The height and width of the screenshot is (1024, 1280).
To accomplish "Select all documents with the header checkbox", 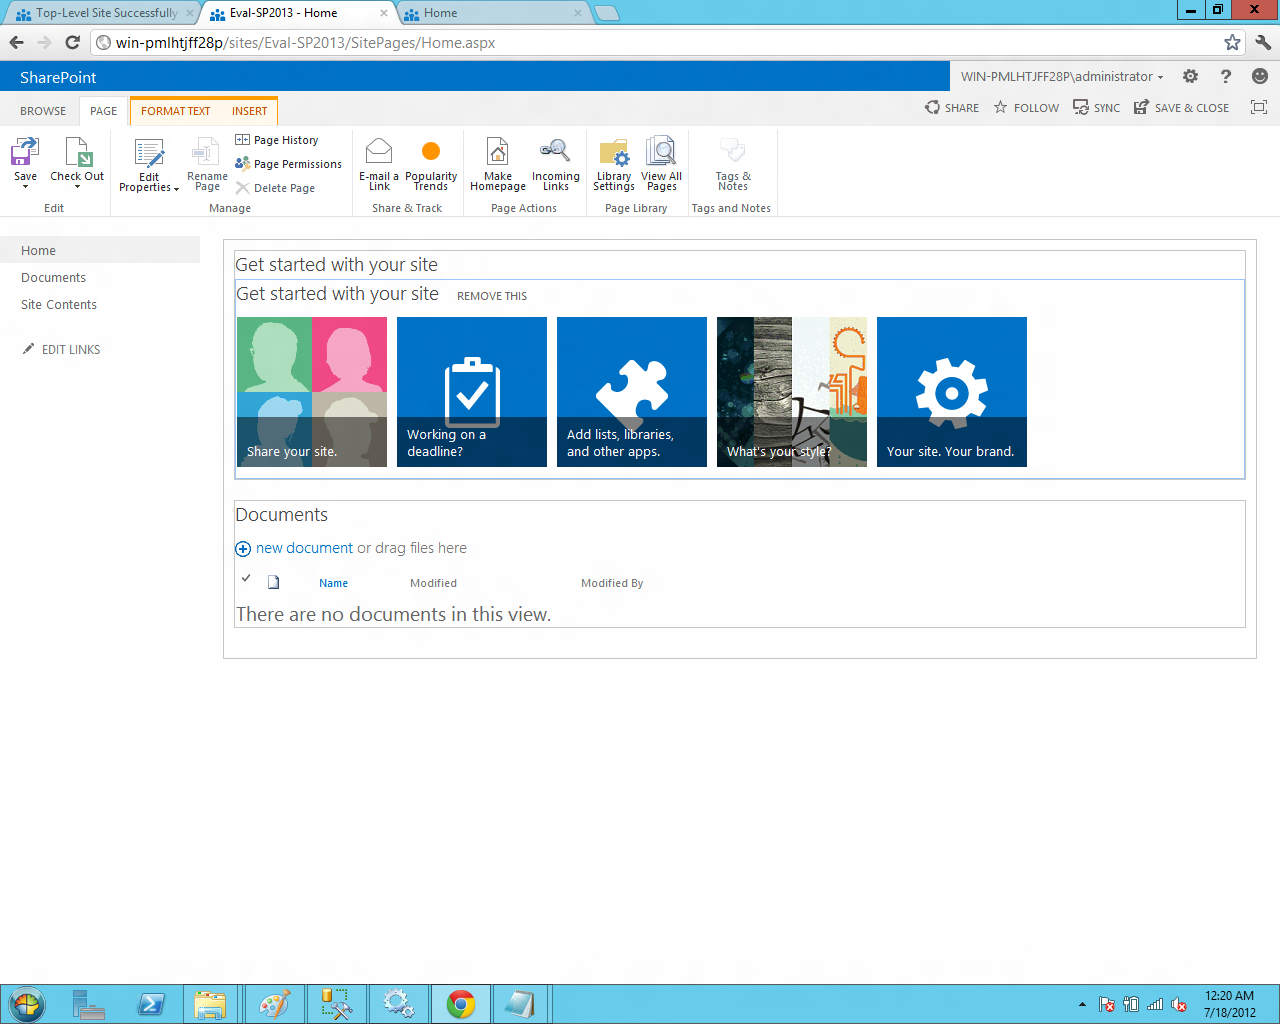I will [245, 578].
